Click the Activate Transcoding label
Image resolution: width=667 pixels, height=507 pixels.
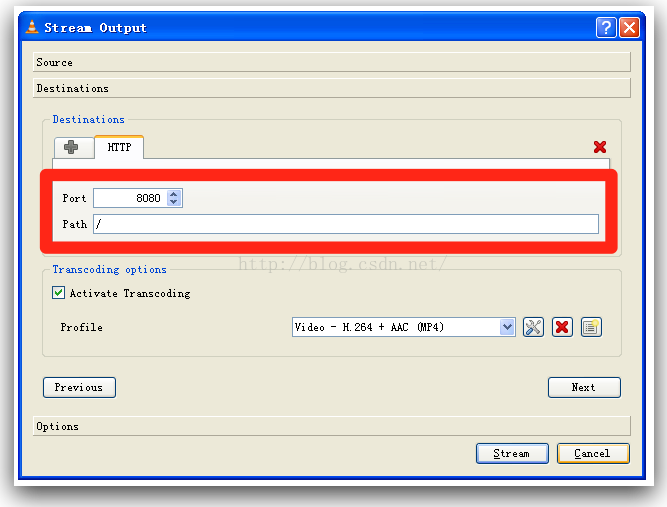(x=130, y=293)
